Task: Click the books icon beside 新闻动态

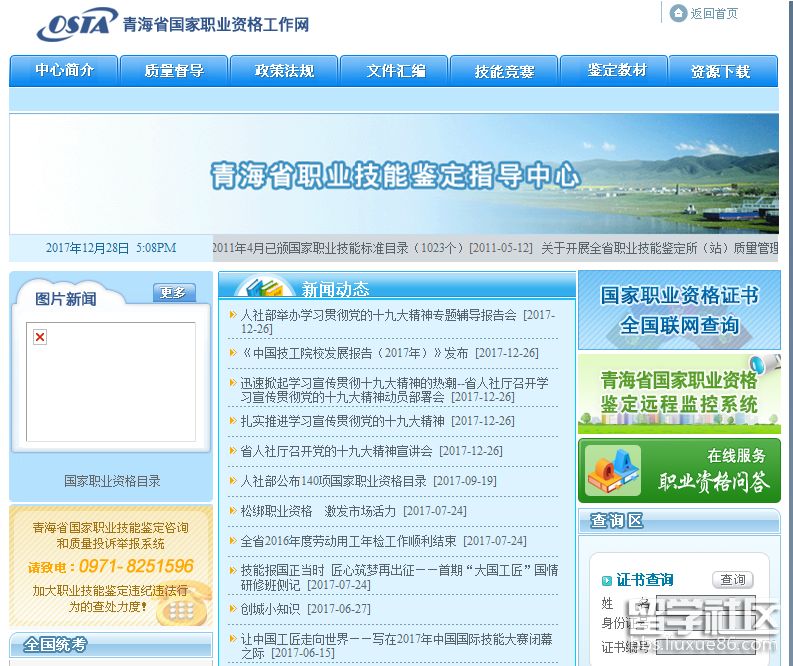Action: pyautogui.click(x=264, y=287)
